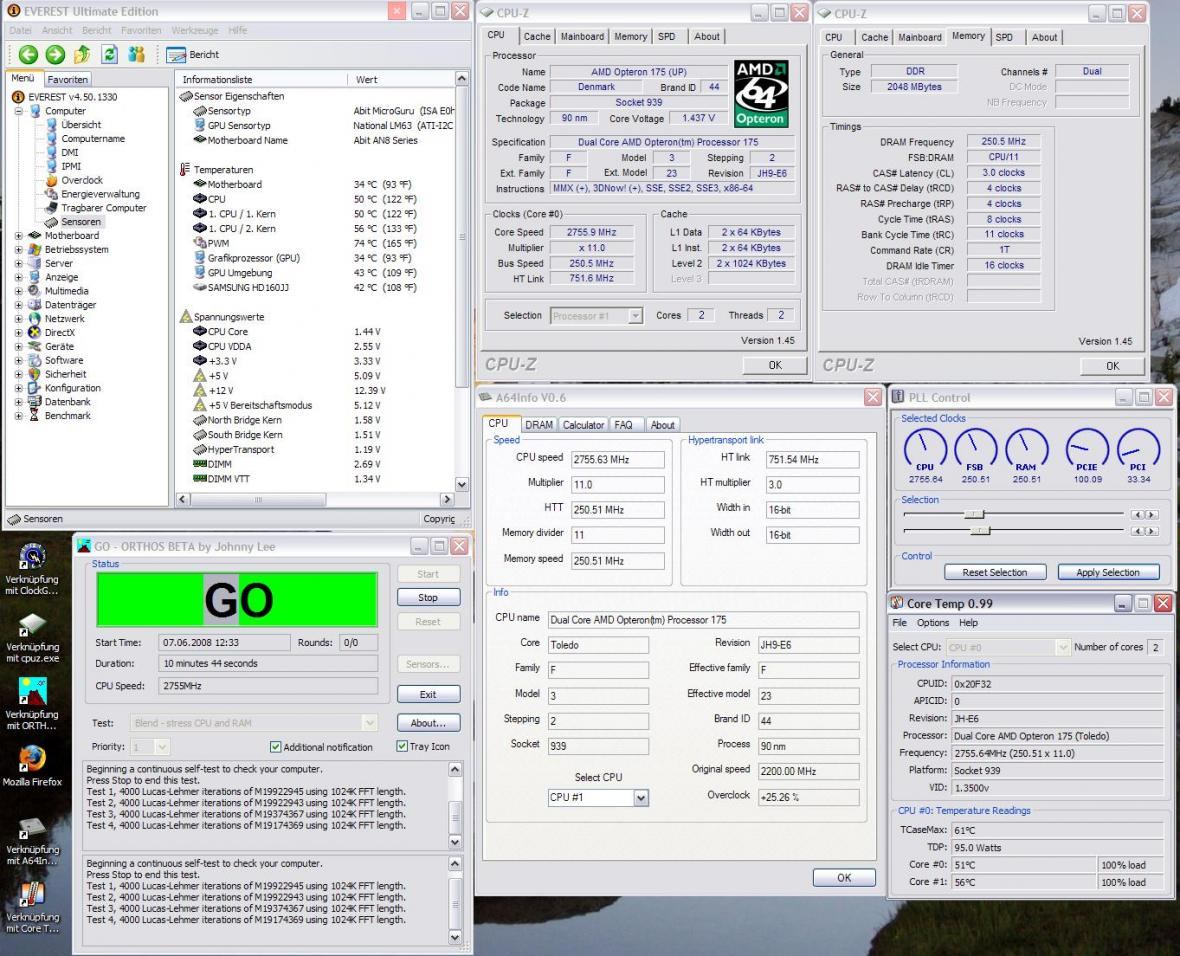Click down arrow of upper ORTHOS log scrollbar
This screenshot has height=956, width=1180.
[455, 842]
